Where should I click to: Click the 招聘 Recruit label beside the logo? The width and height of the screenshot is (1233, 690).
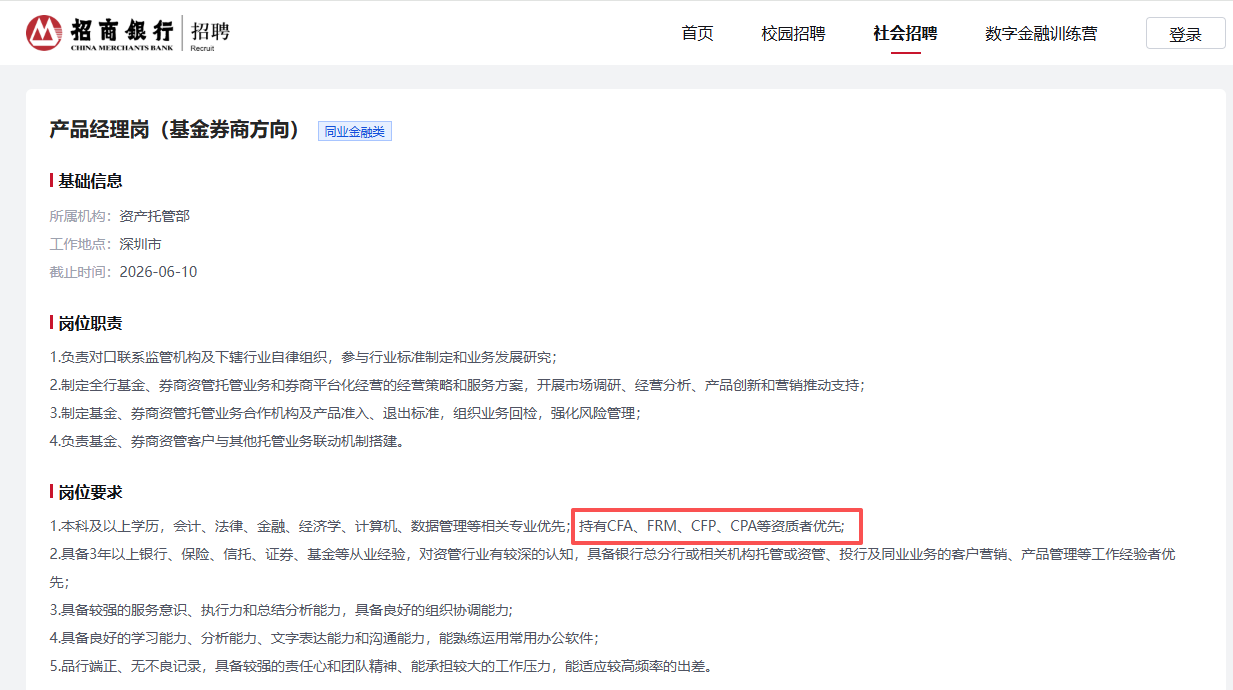pyautogui.click(x=209, y=33)
